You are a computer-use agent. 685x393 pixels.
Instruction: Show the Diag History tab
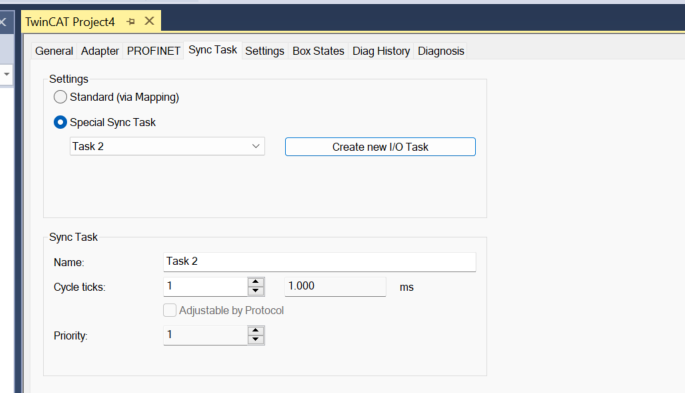click(x=381, y=51)
